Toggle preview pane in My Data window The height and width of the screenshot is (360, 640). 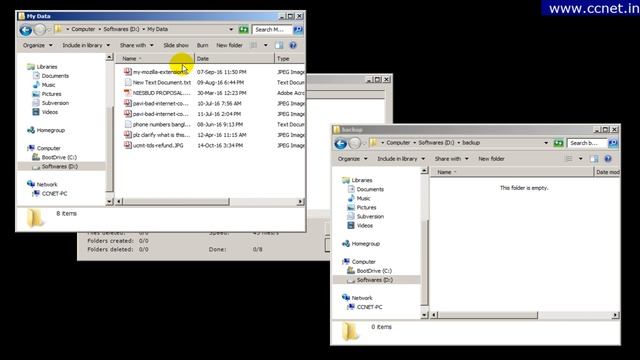(279, 45)
